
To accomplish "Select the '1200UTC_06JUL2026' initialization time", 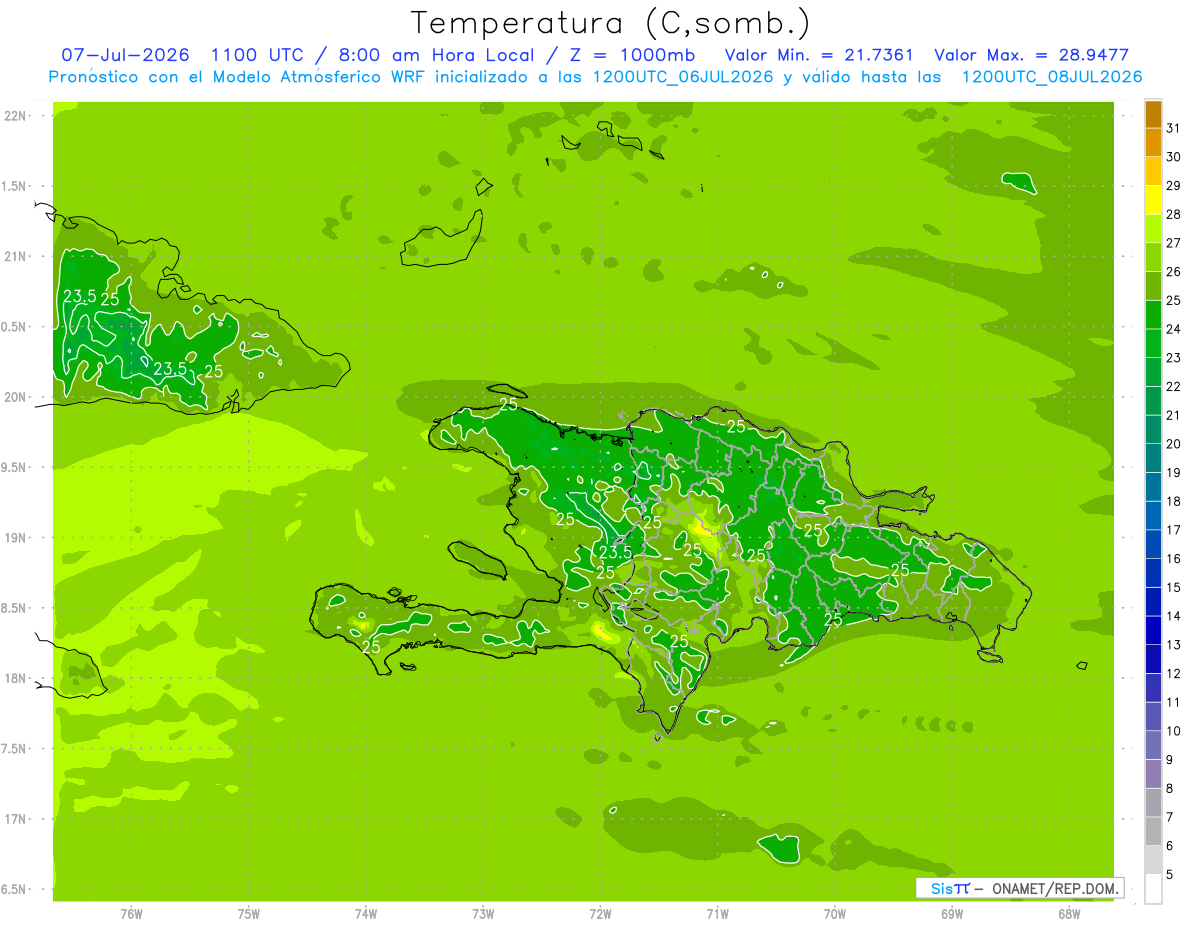I will coord(683,77).
